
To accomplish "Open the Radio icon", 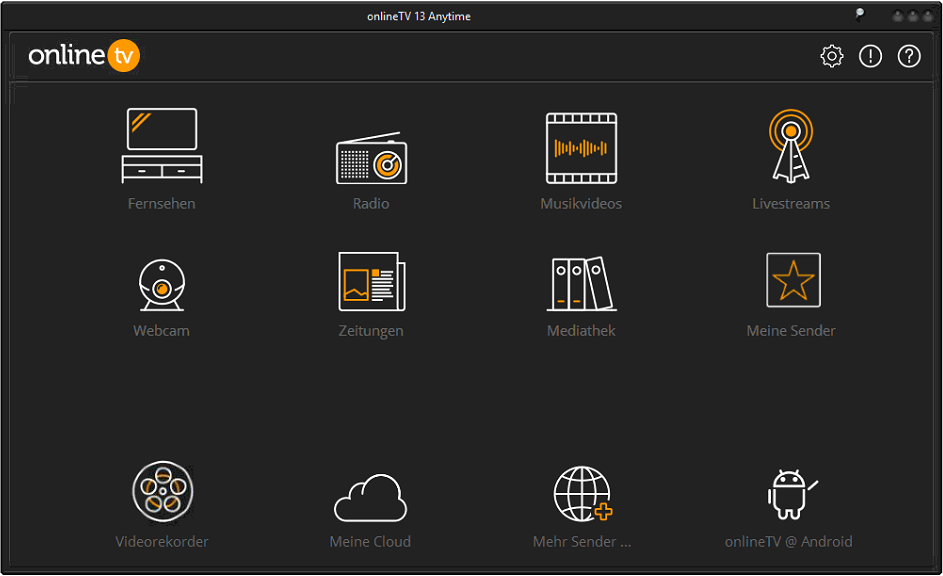I will 371,159.
